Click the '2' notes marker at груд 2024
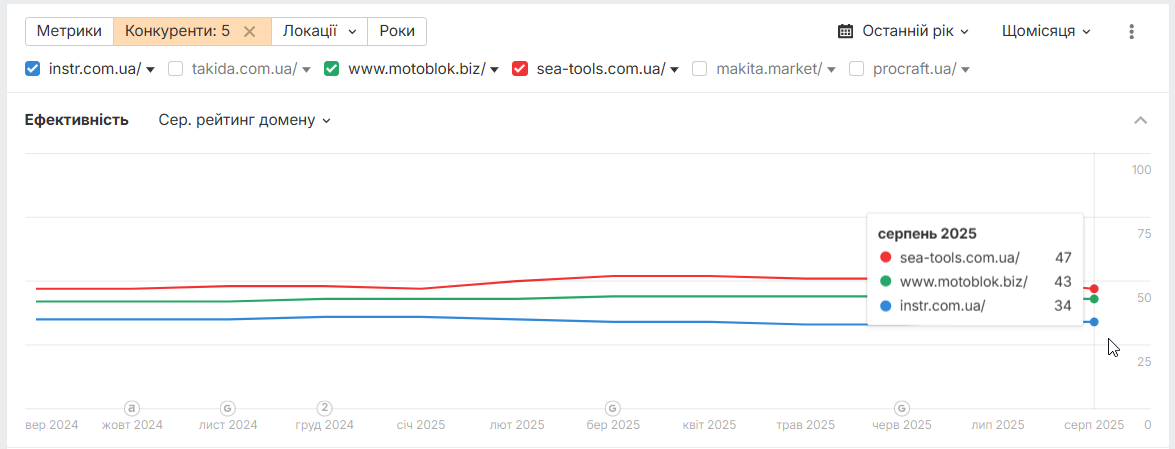1175x449 pixels. coord(324,409)
